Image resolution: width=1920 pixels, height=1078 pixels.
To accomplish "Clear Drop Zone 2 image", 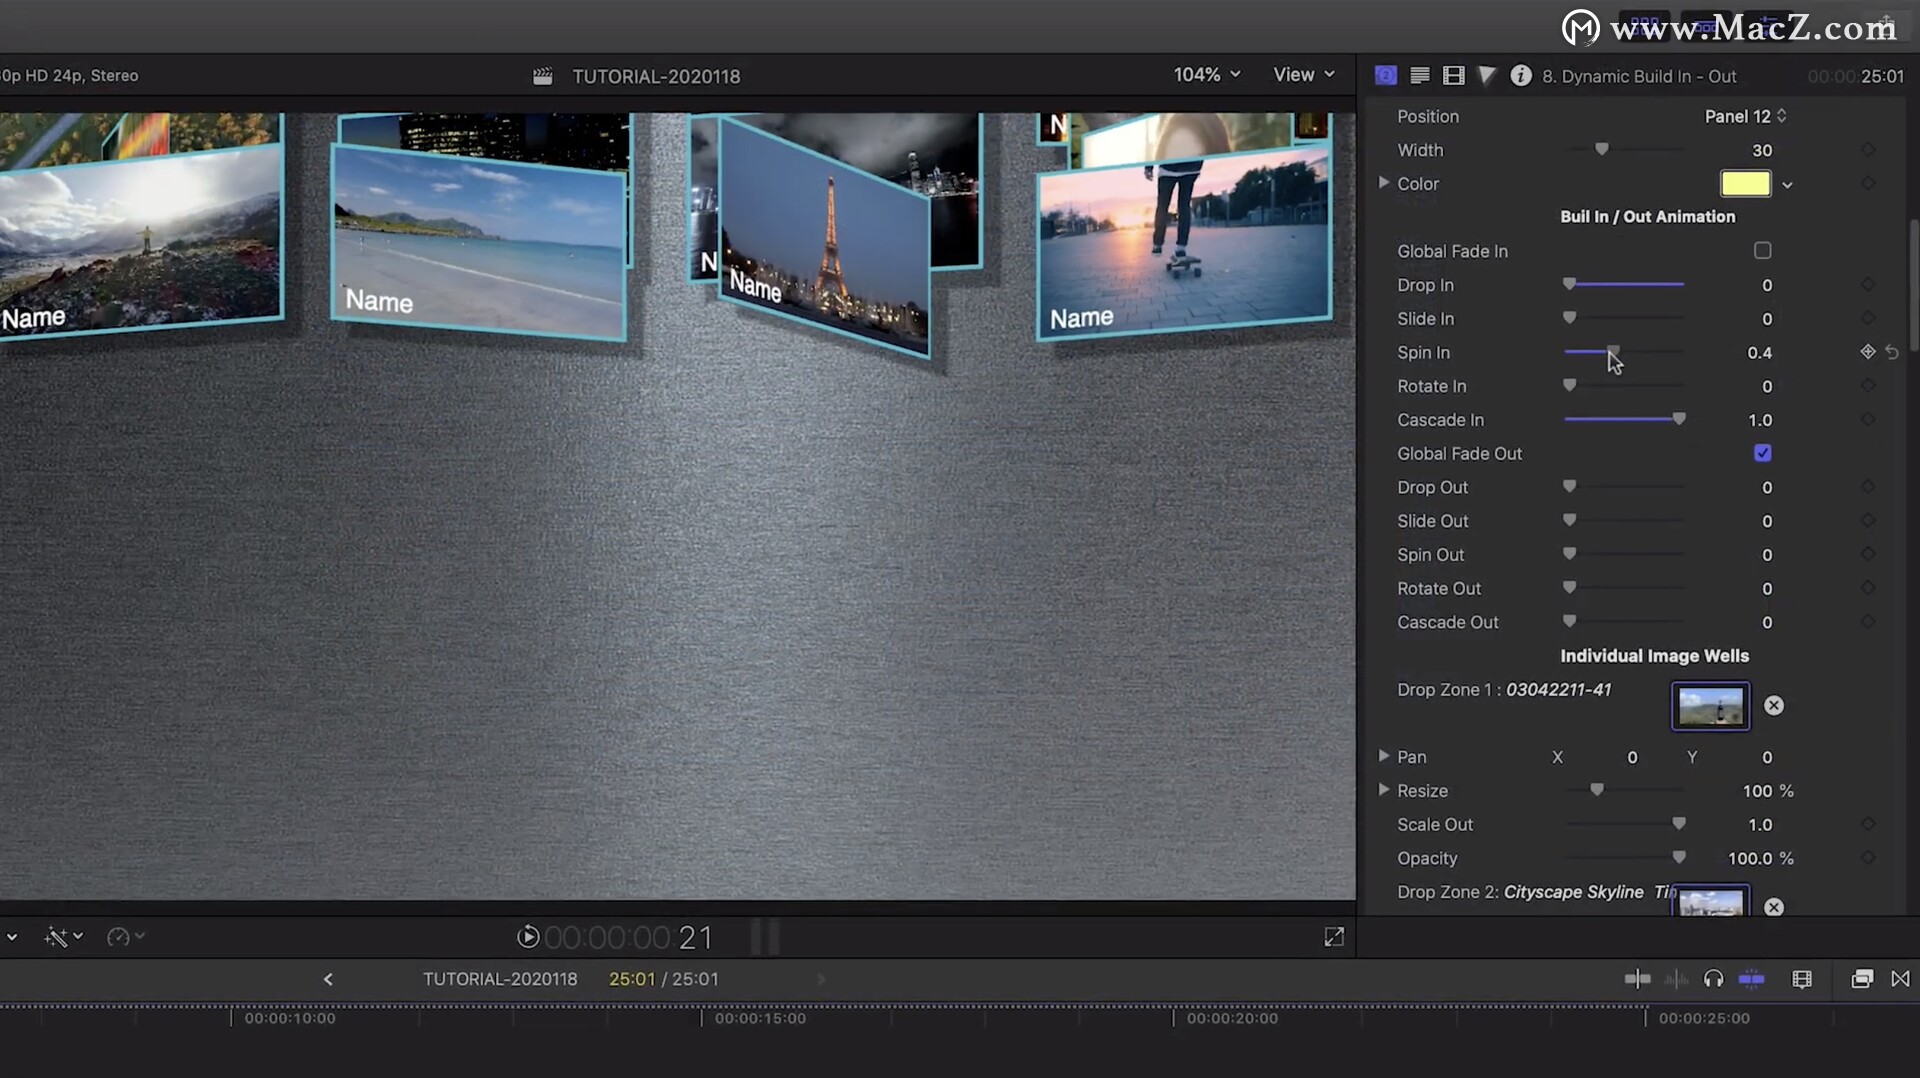I will point(1774,907).
